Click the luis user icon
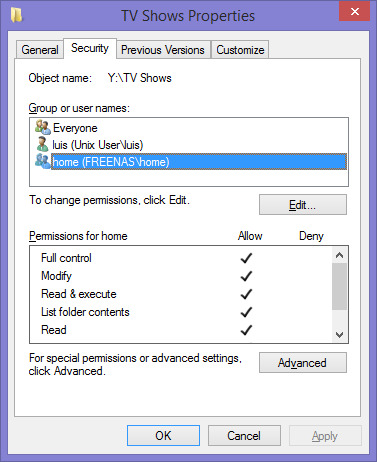377x462 pixels. [42, 144]
